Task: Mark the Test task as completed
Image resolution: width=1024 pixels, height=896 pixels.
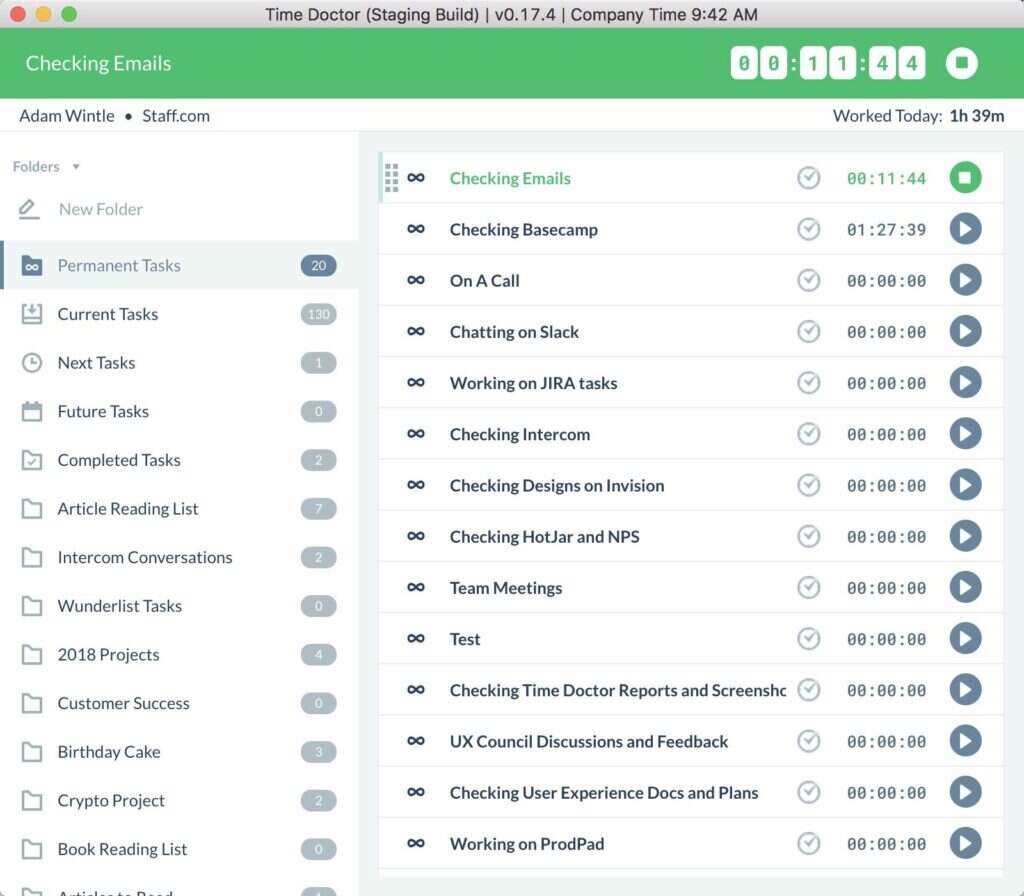Action: 810,638
